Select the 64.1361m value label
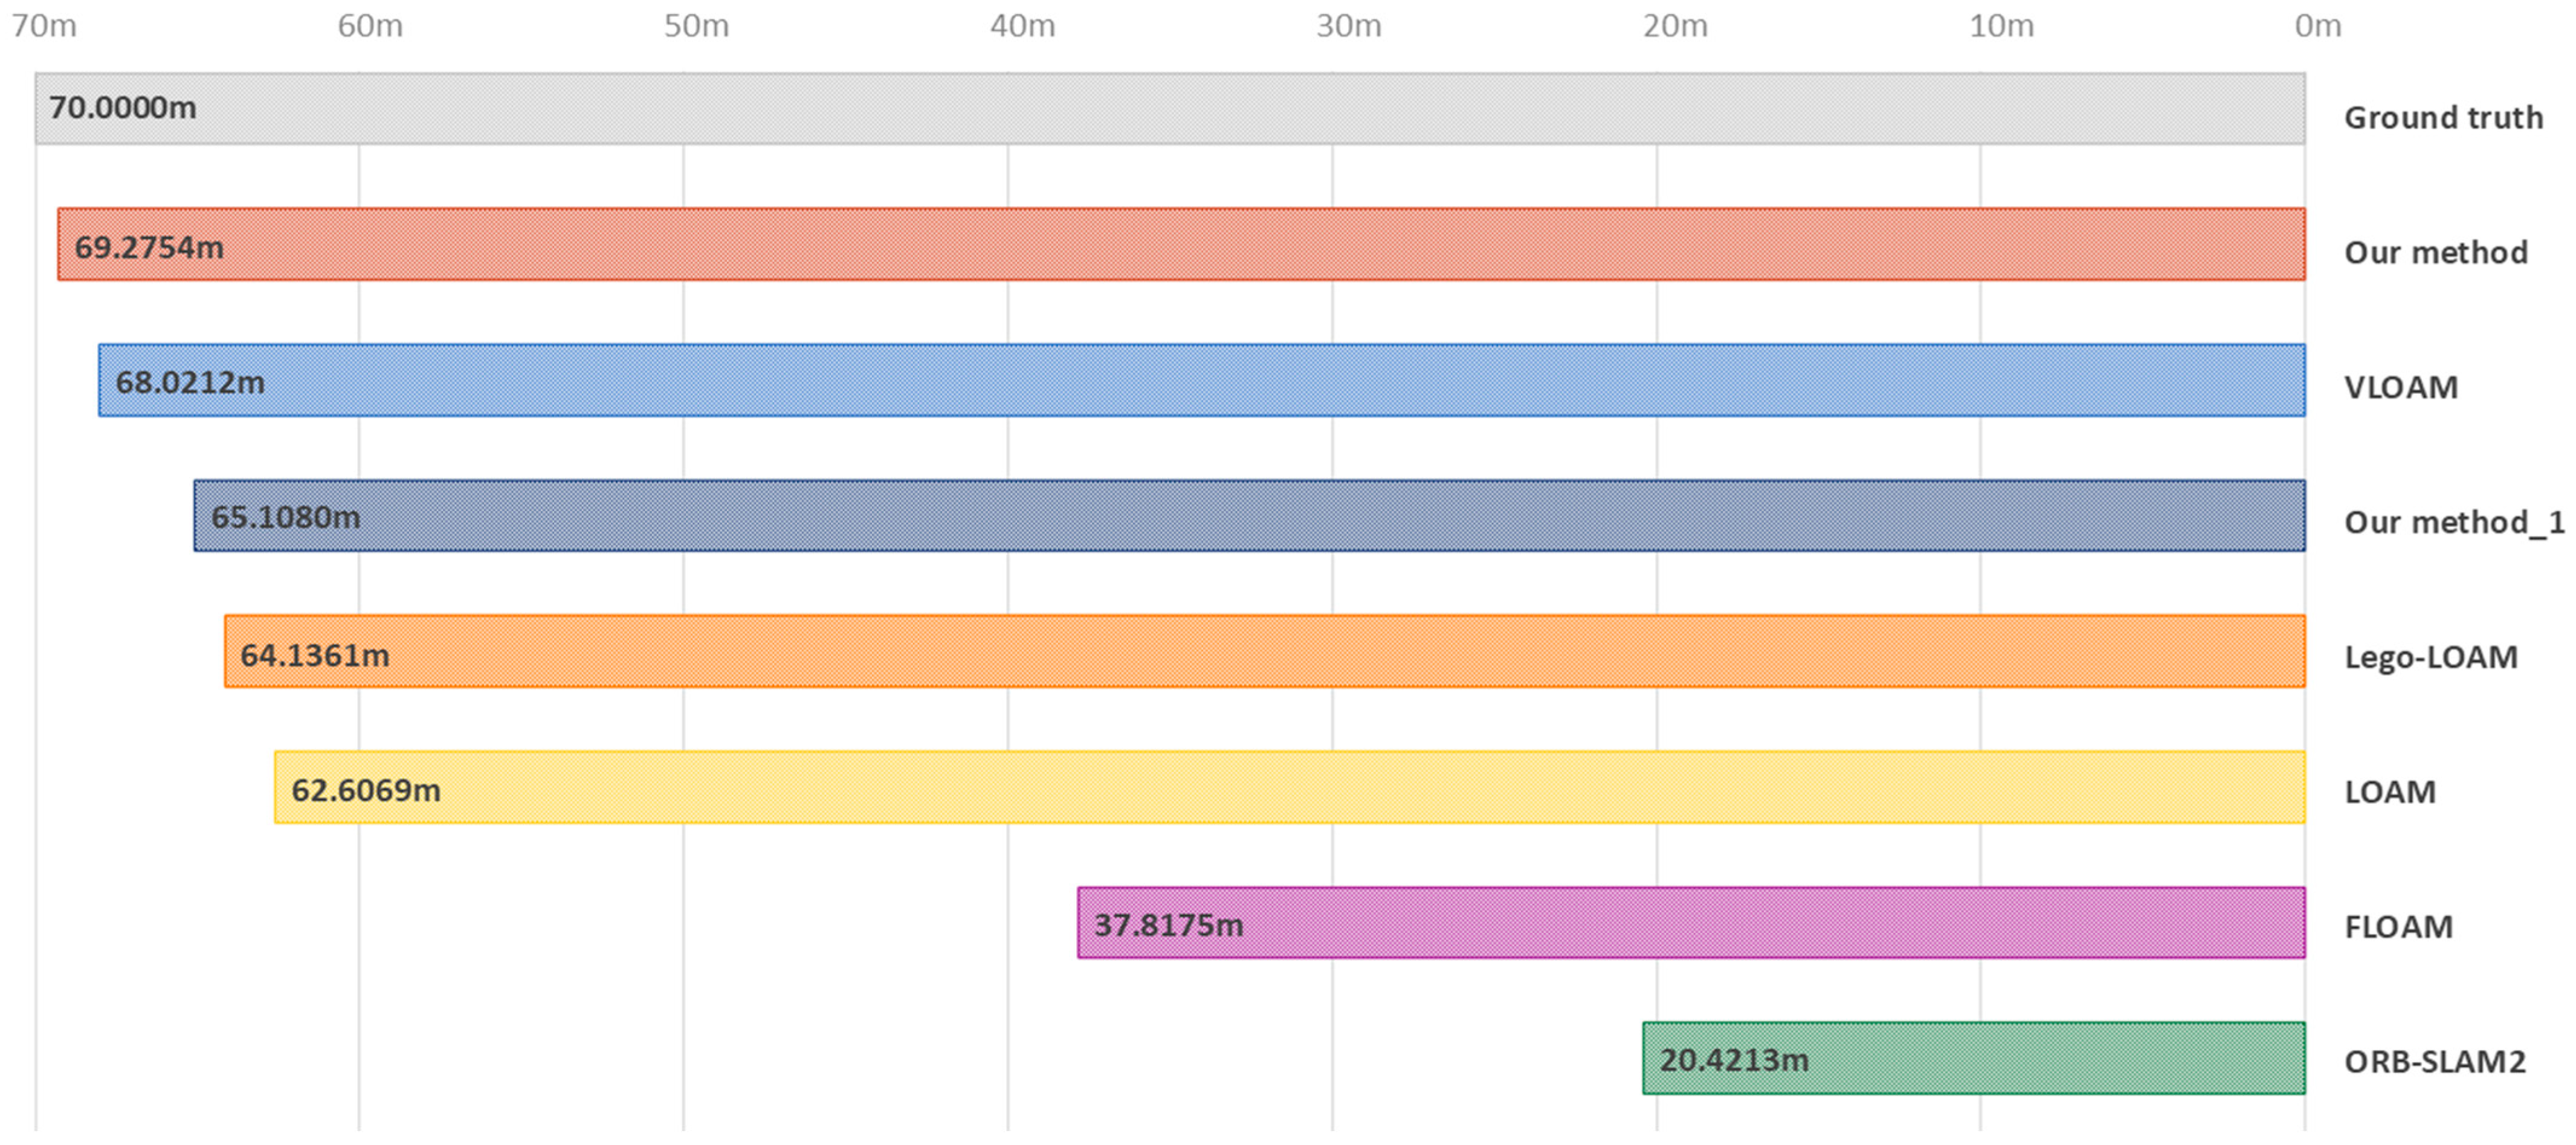Image resolution: width=2576 pixels, height=1145 pixels. (x=314, y=656)
